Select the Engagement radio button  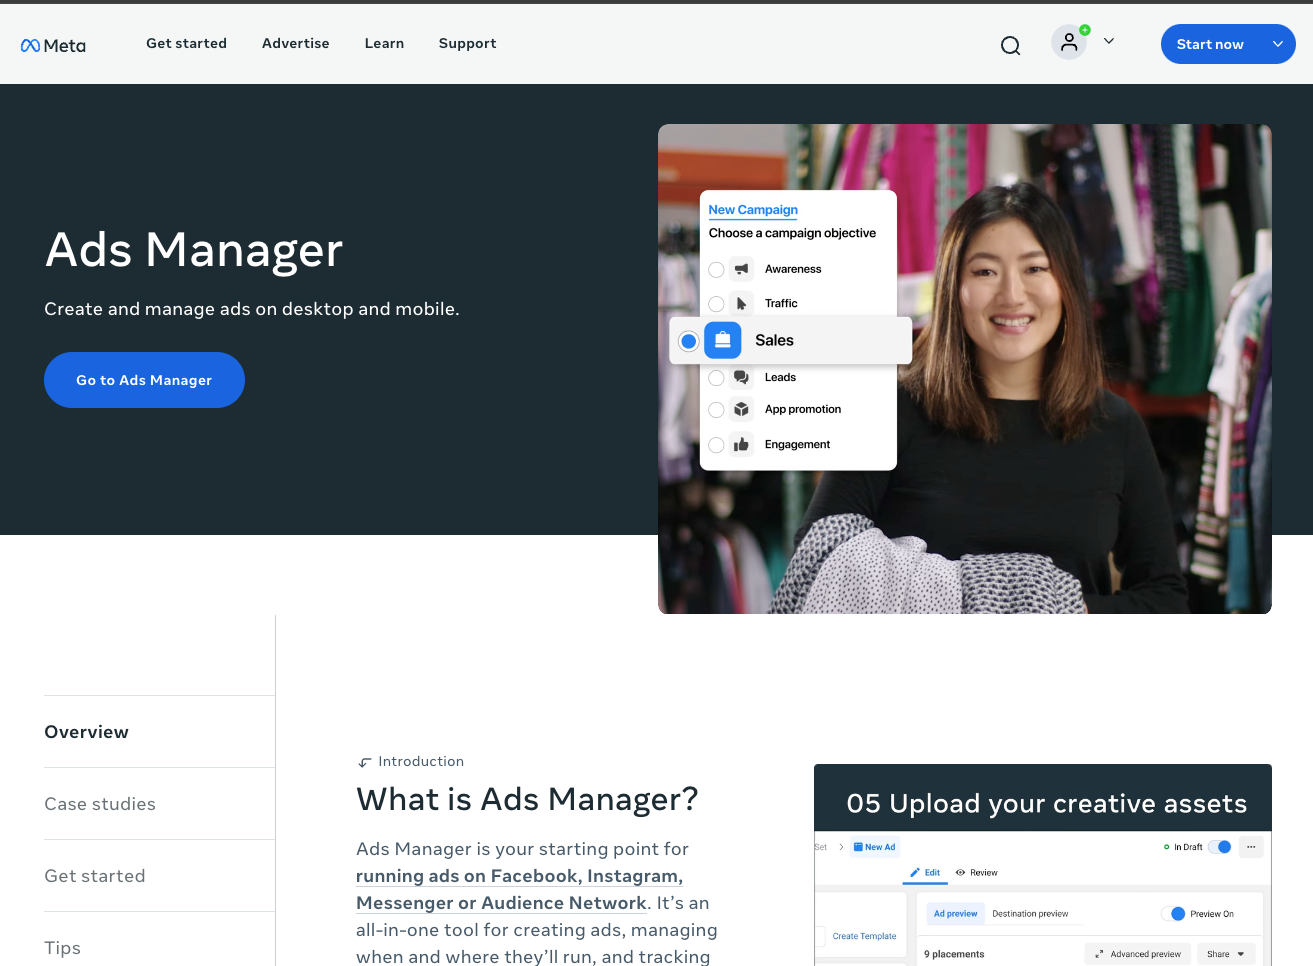(x=716, y=445)
